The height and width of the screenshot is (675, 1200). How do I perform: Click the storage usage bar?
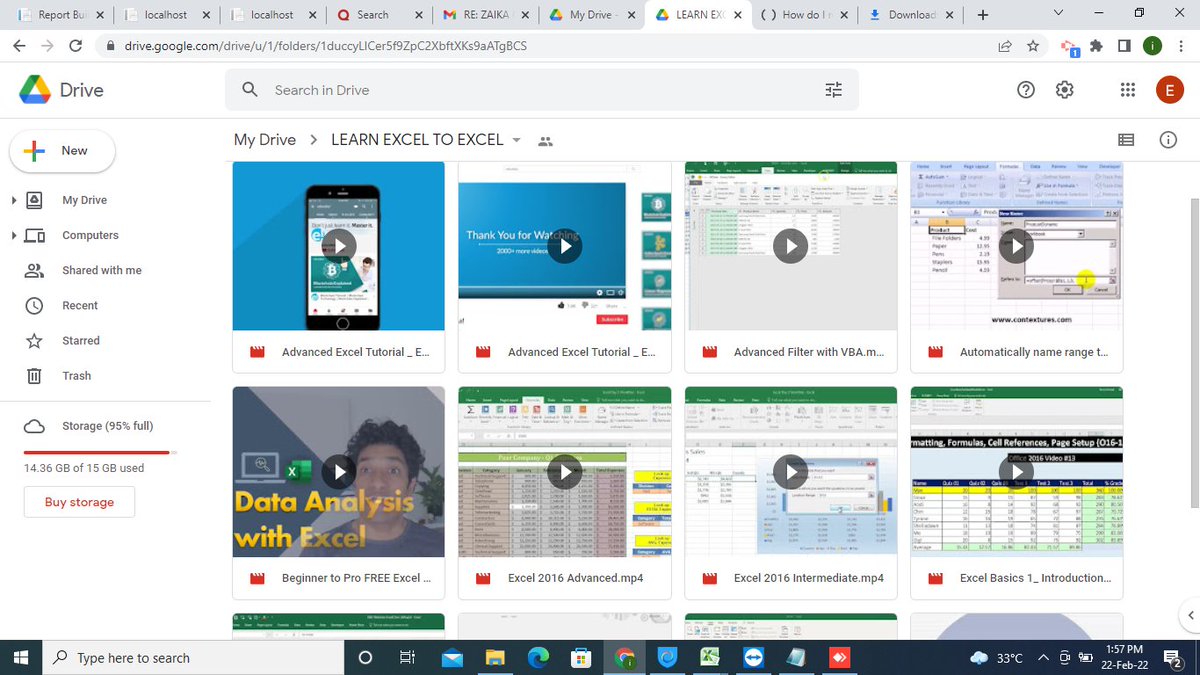pyautogui.click(x=99, y=452)
